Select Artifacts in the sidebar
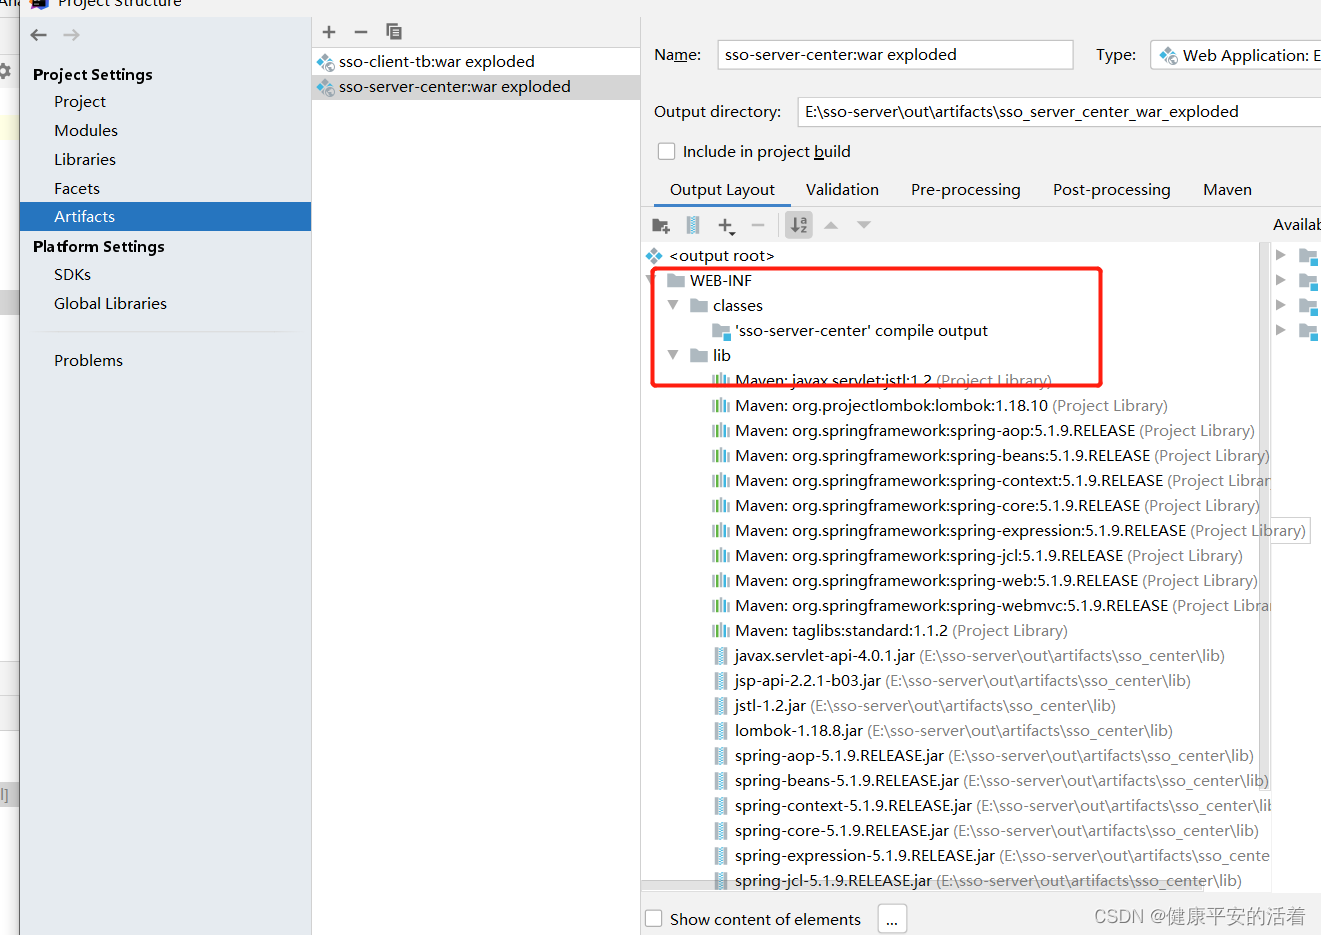This screenshot has height=935, width=1321. click(x=165, y=216)
